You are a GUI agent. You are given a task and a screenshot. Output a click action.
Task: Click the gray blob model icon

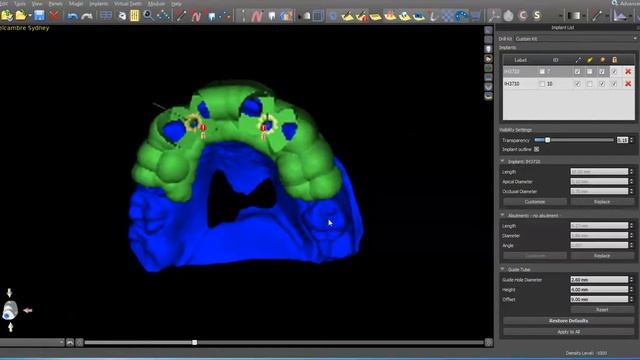tap(508, 16)
